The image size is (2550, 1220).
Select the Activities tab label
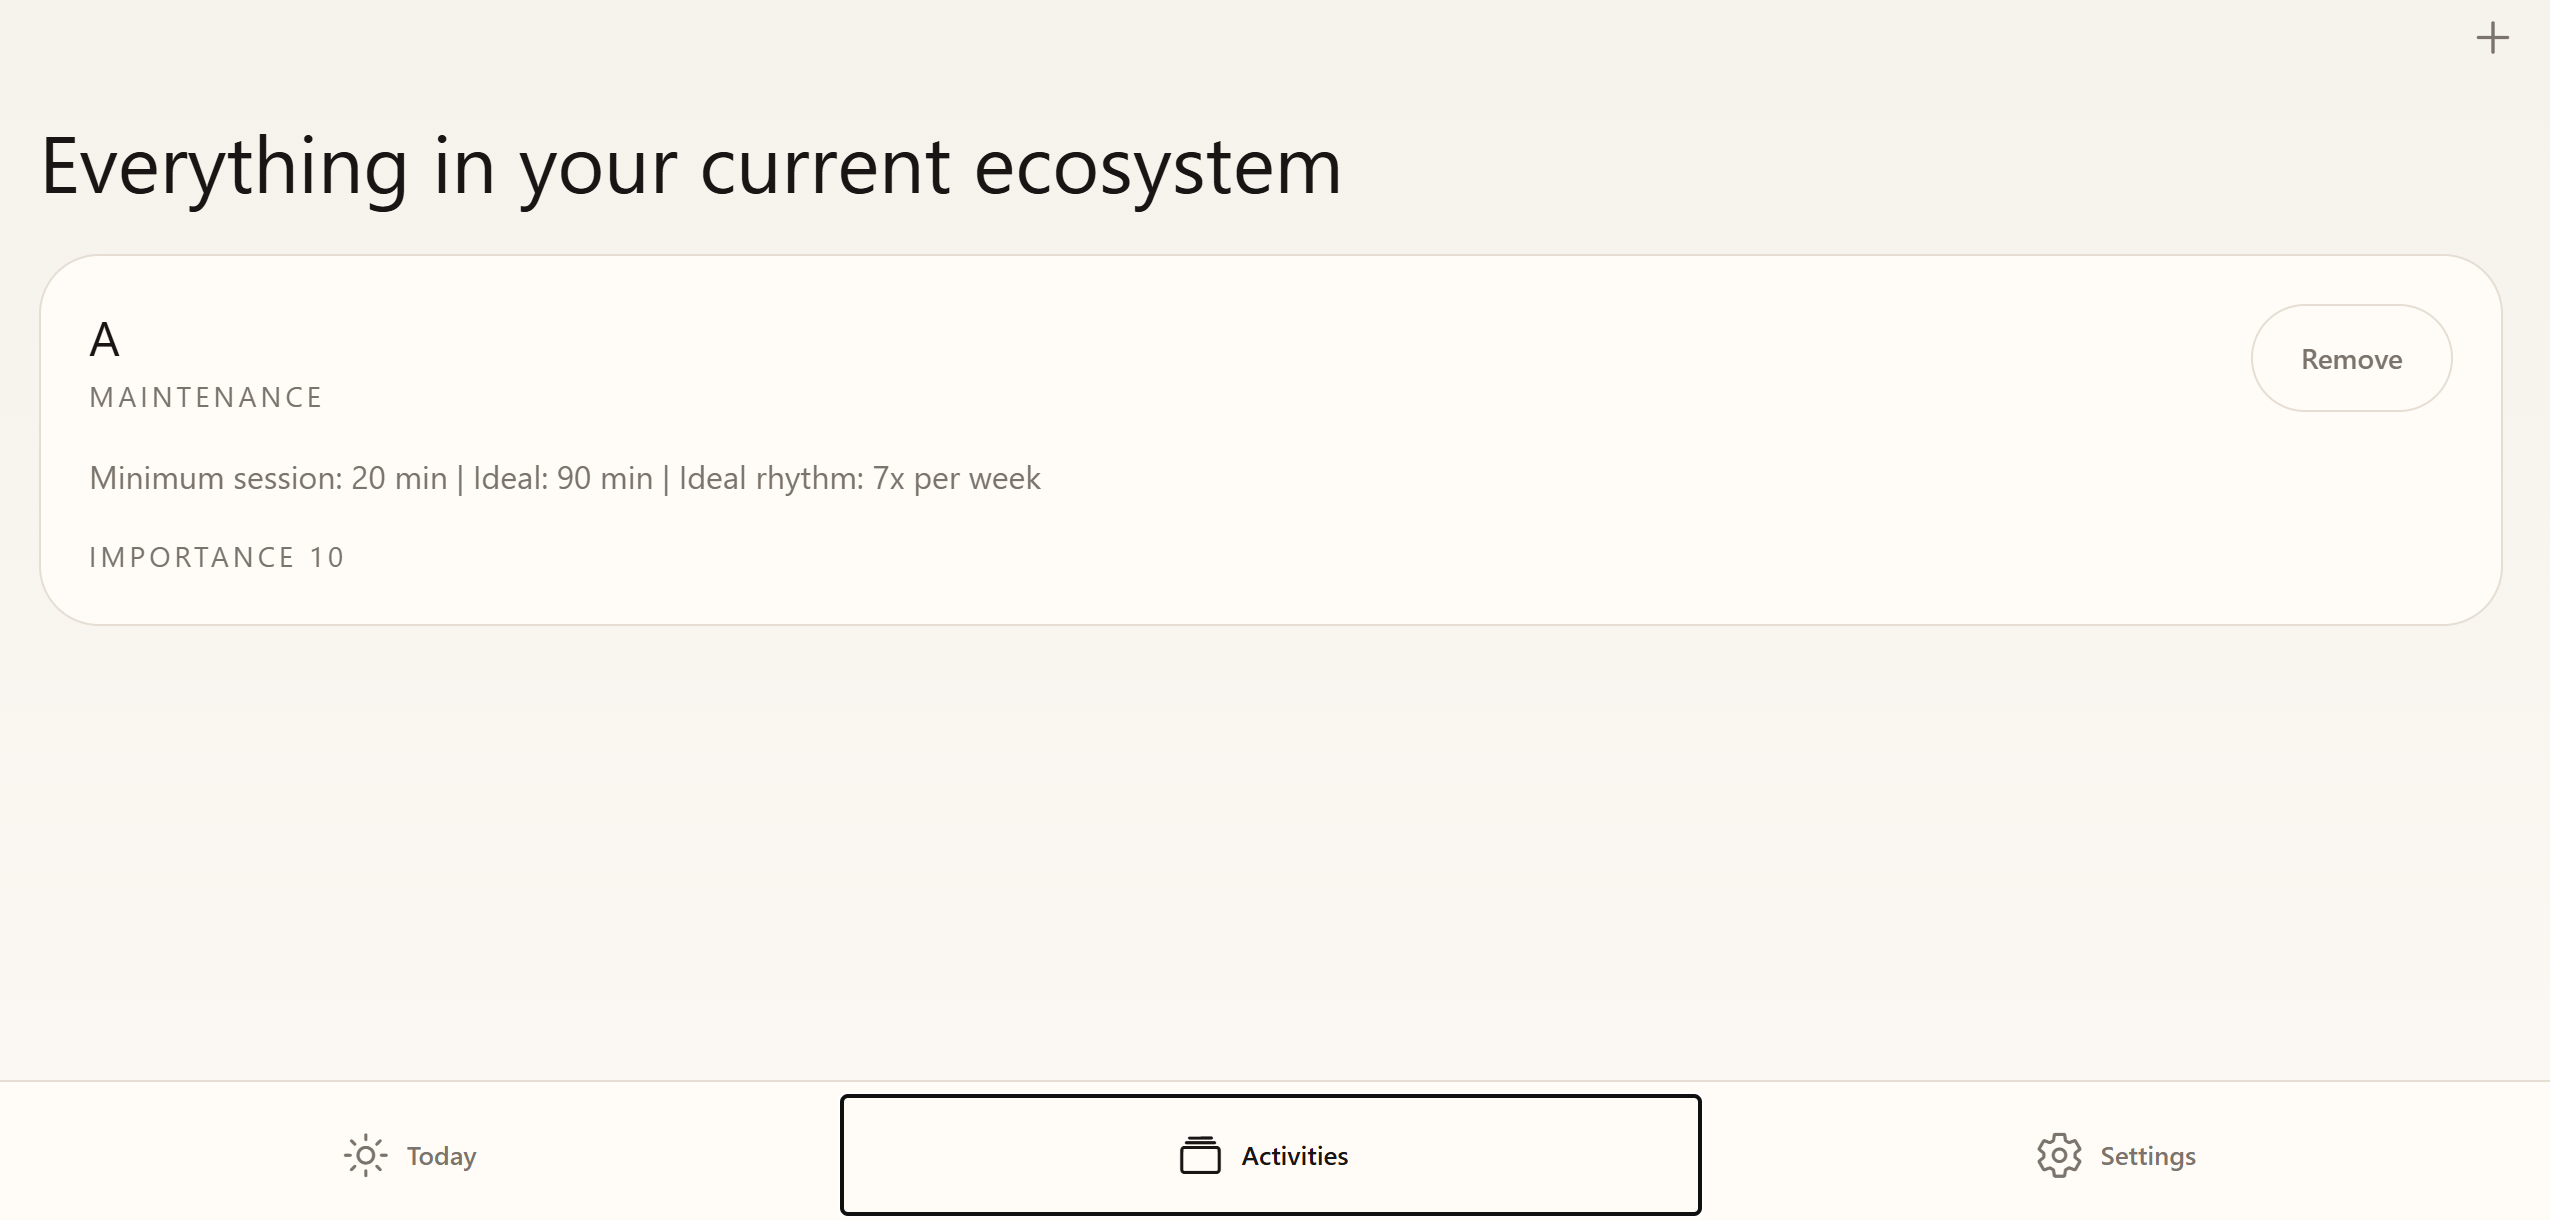[x=1294, y=1156]
